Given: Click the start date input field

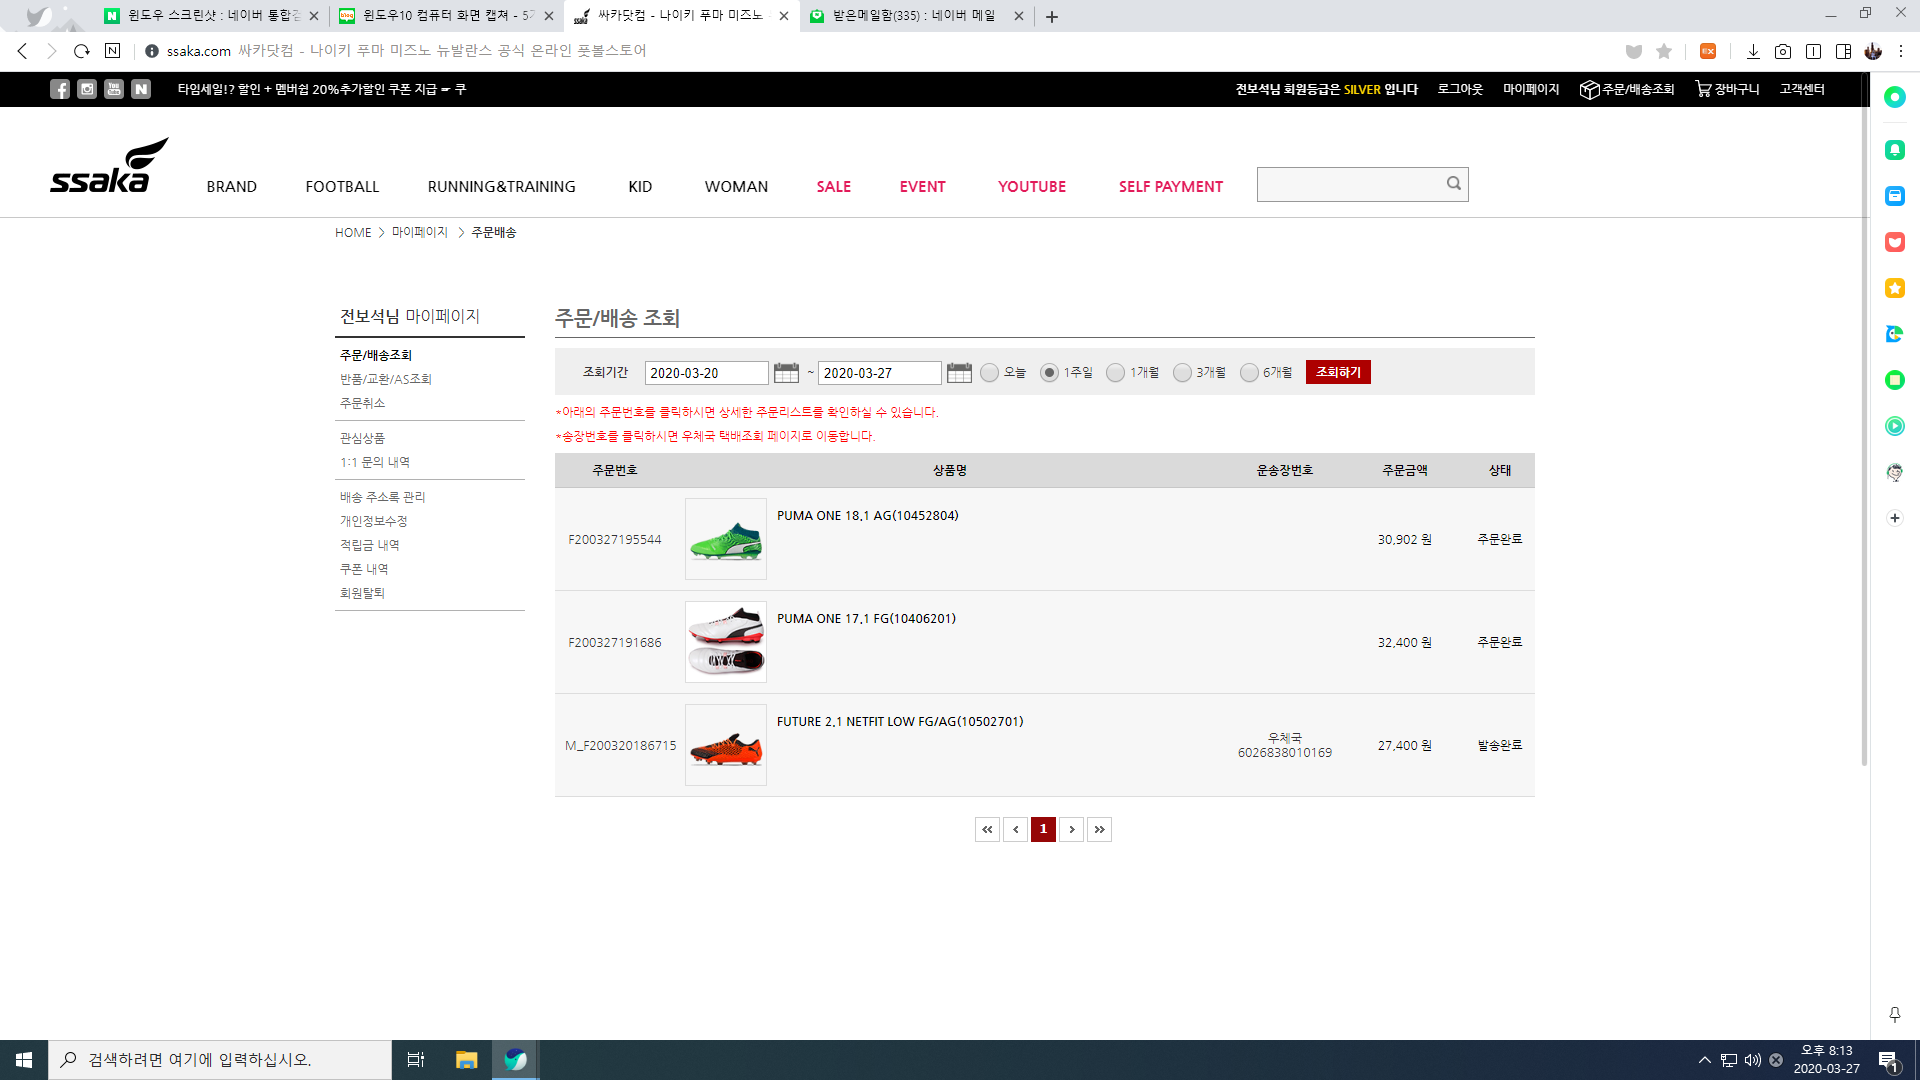Looking at the screenshot, I should pyautogui.click(x=707, y=373).
